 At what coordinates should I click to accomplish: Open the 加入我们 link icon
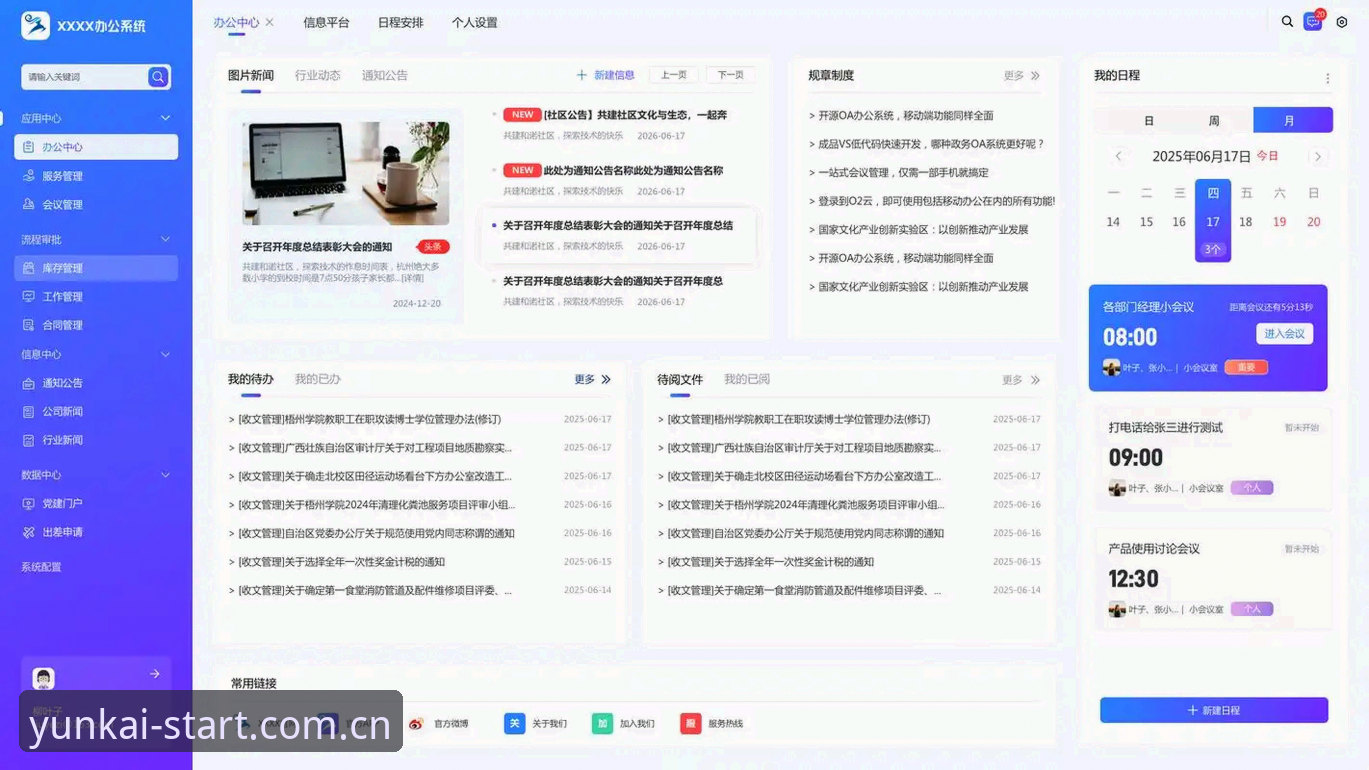point(602,723)
